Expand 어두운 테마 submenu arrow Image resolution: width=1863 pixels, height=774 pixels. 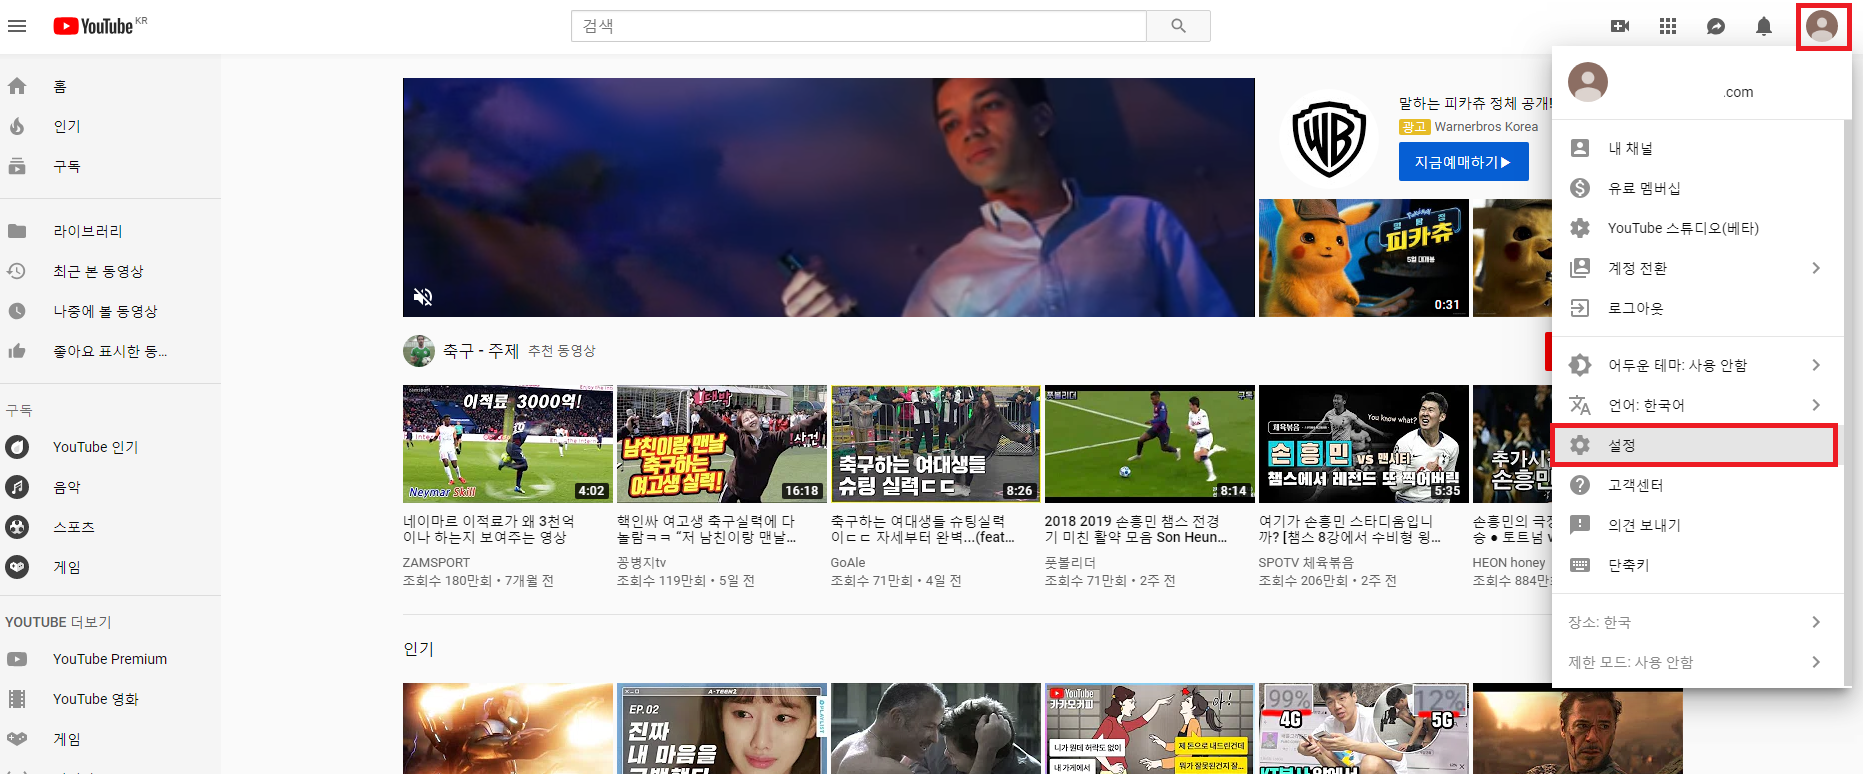pyautogui.click(x=1816, y=365)
